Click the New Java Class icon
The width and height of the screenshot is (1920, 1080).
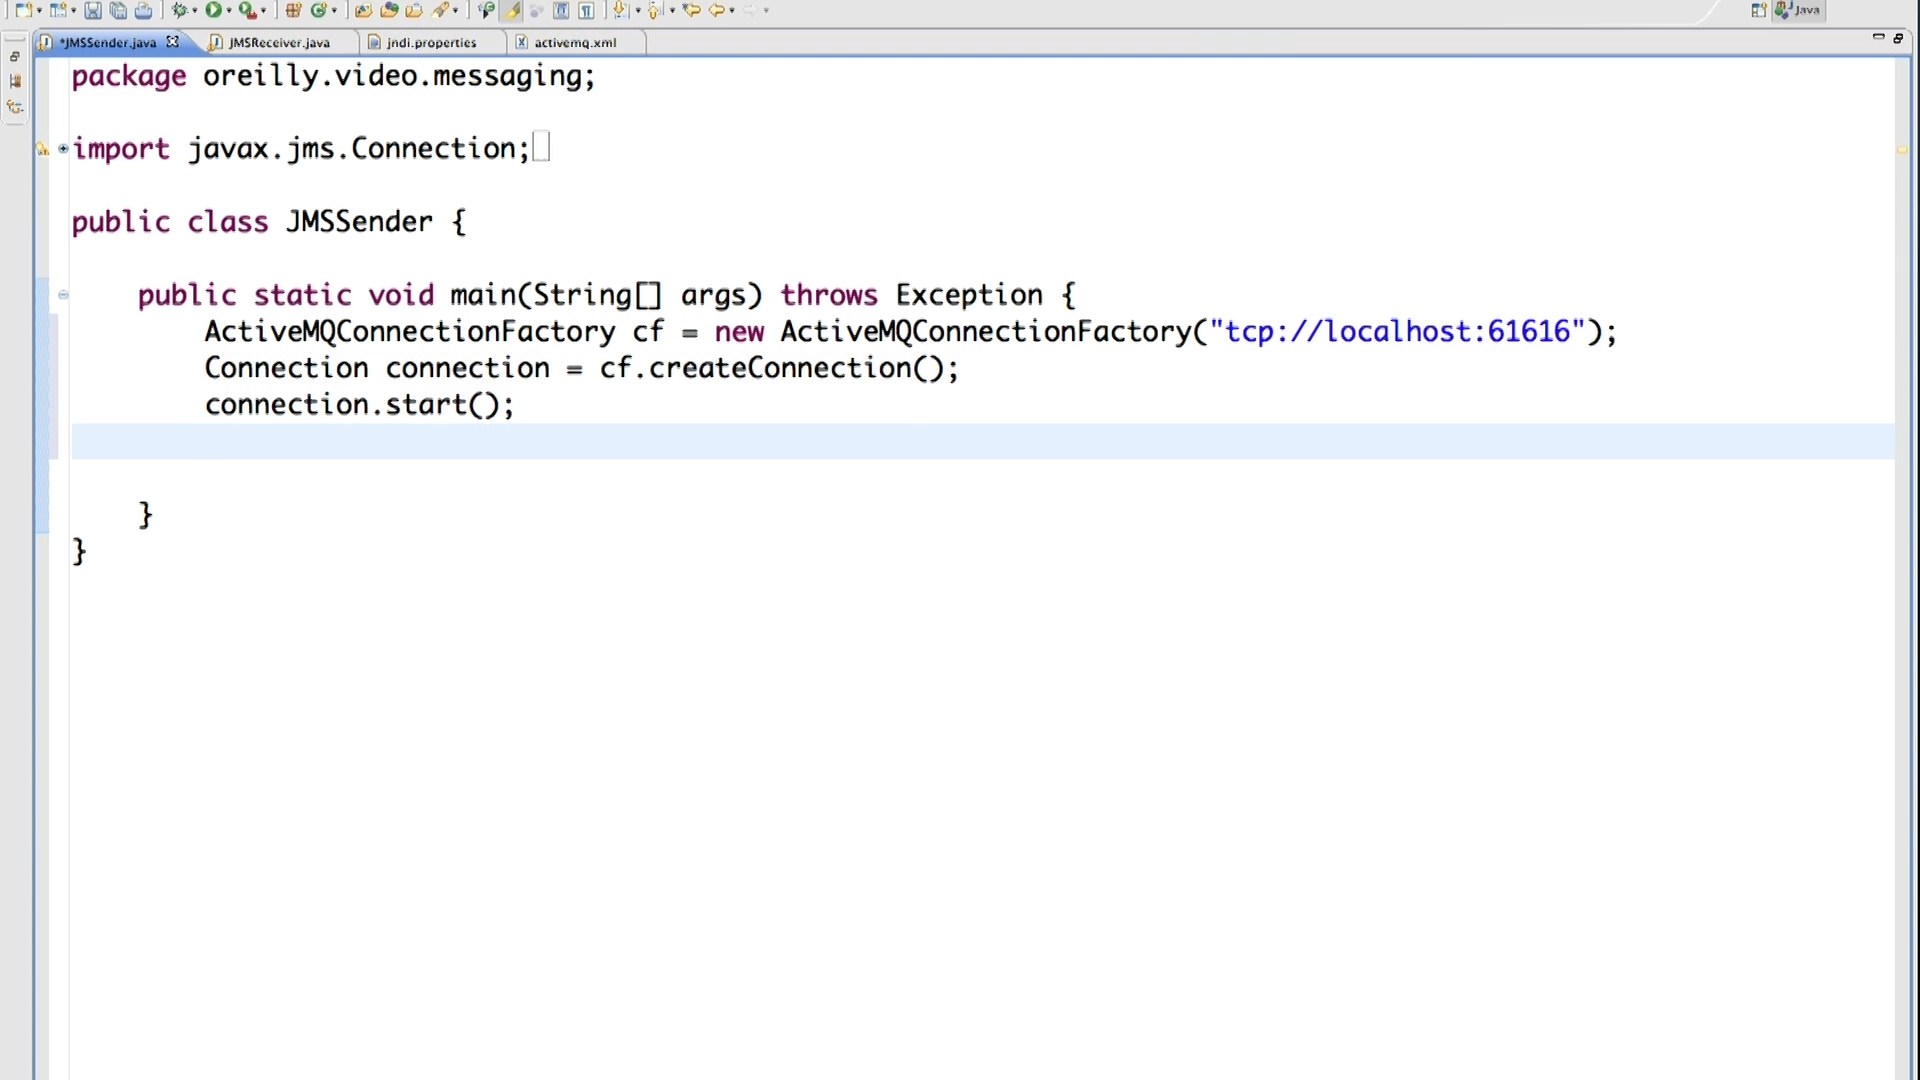click(x=318, y=10)
